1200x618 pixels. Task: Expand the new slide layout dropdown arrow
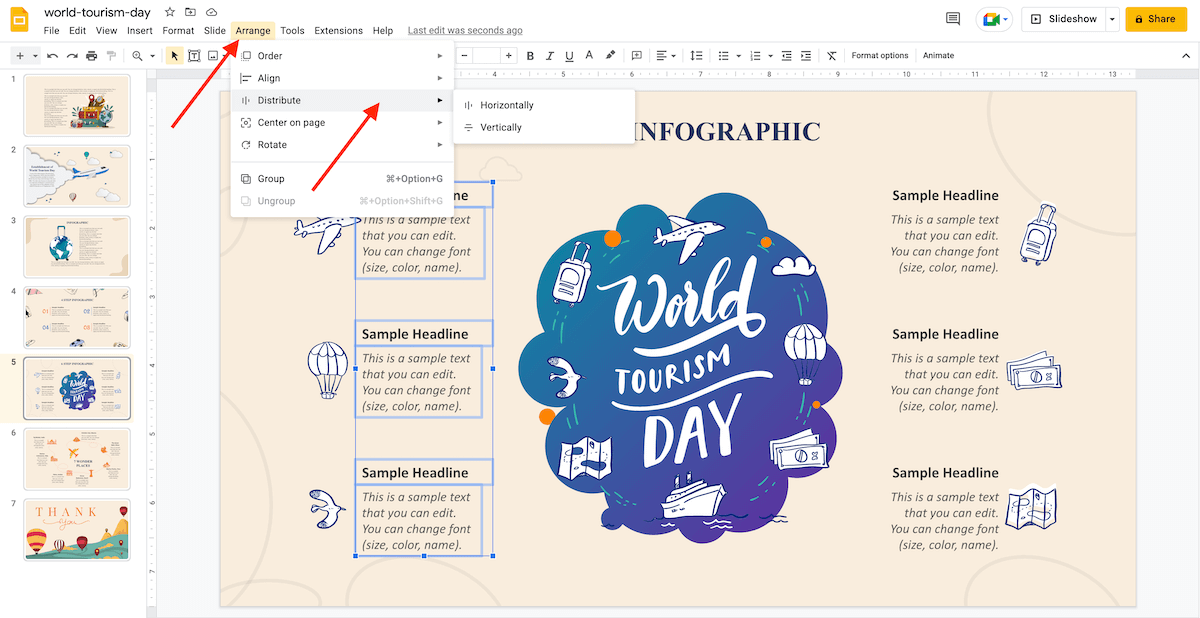point(35,56)
